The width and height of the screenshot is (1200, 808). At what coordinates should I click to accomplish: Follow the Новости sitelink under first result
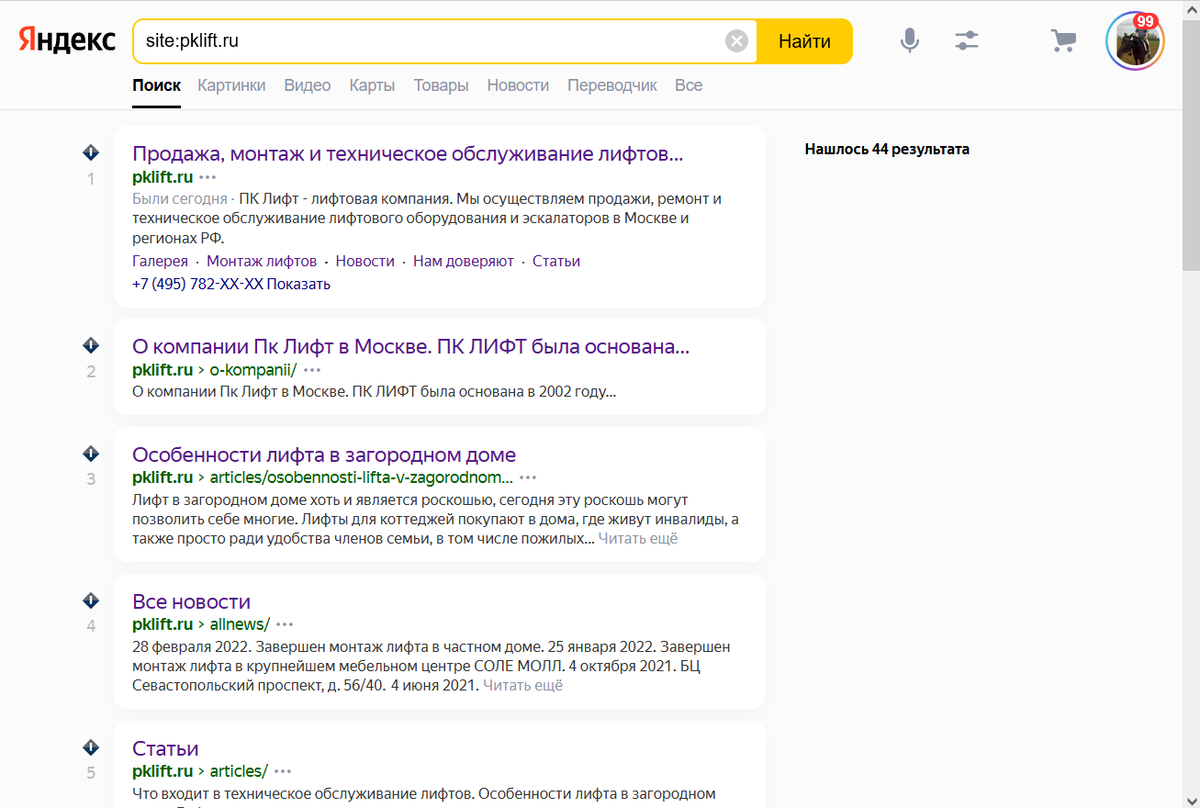[x=365, y=261]
